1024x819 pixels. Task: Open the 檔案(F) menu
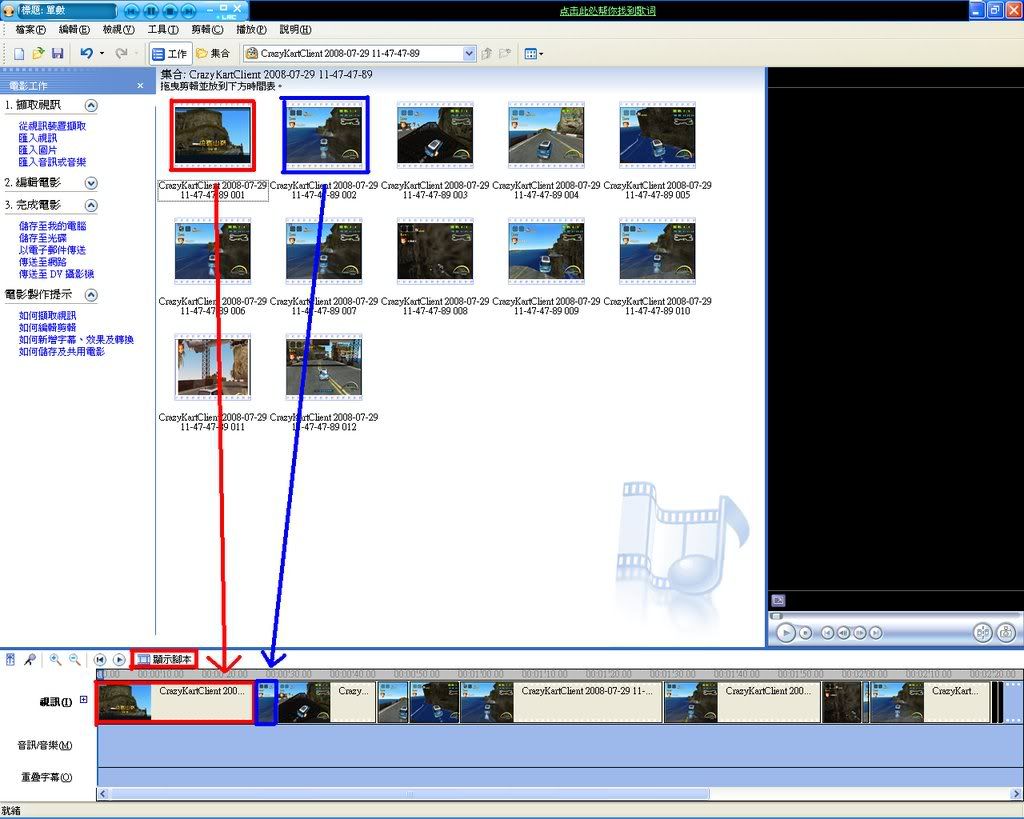tap(31, 30)
